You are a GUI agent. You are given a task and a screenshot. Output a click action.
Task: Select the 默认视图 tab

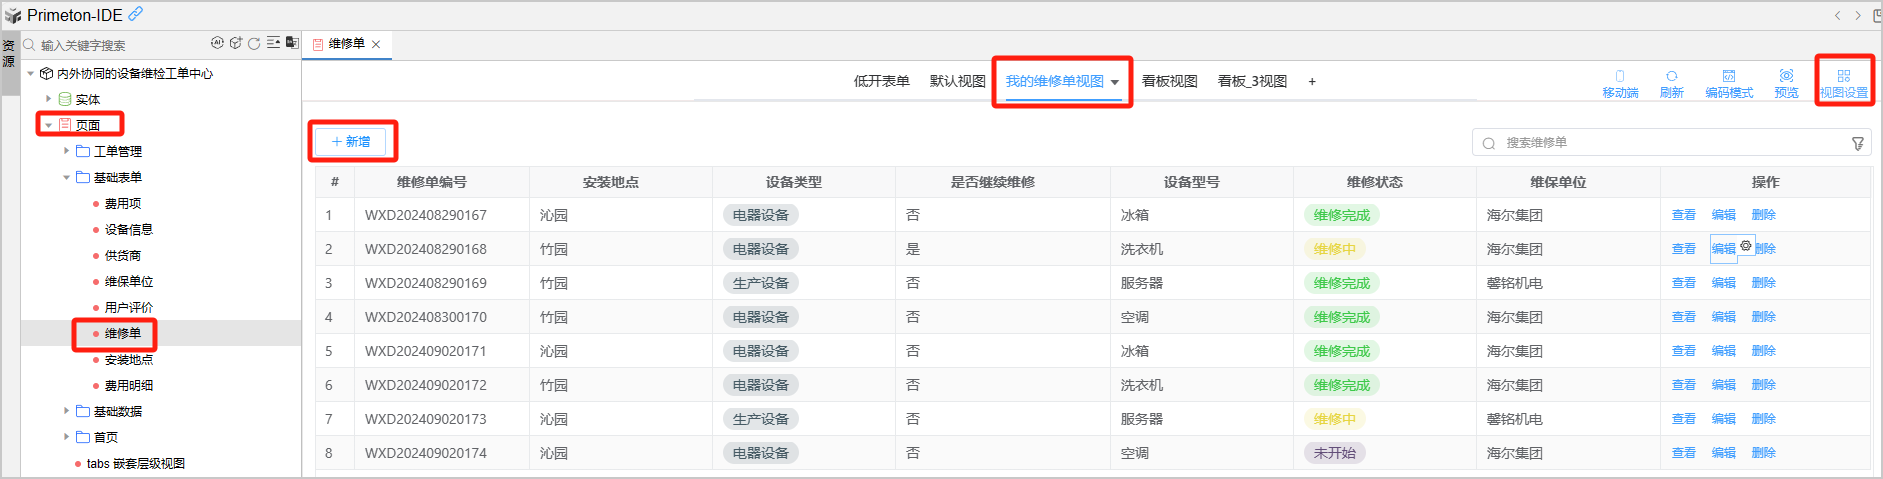pos(957,81)
